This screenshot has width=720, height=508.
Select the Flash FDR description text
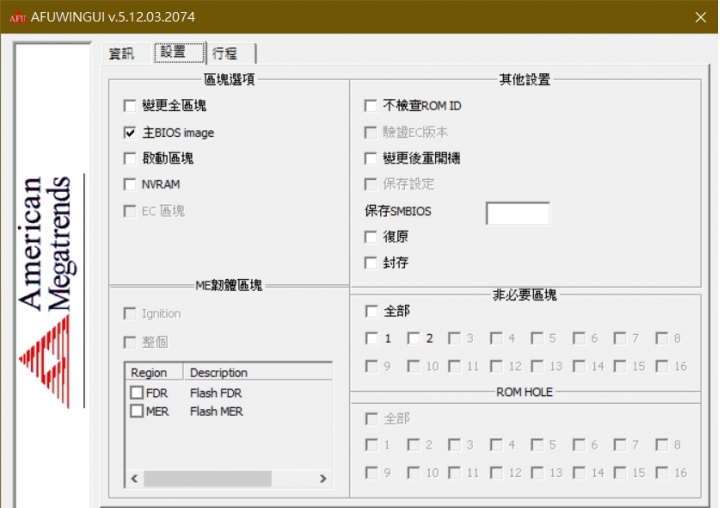pyautogui.click(x=216, y=393)
